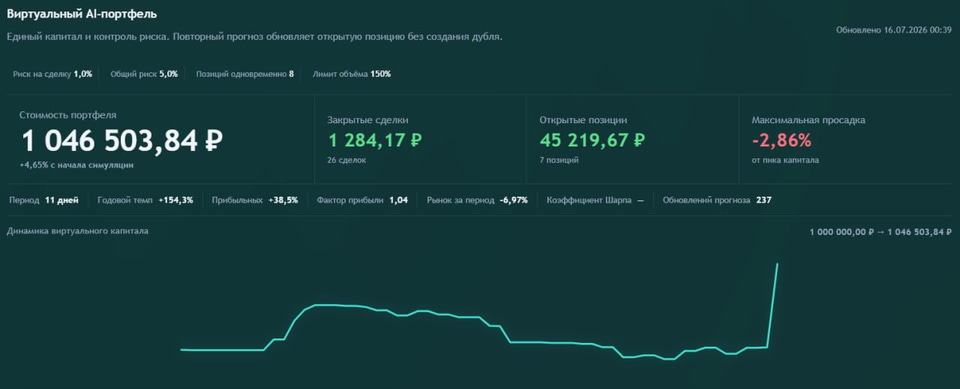Click portfolio value 1 046 503,84 ₽
Screen dimensions: 960x389
[x=122, y=141]
